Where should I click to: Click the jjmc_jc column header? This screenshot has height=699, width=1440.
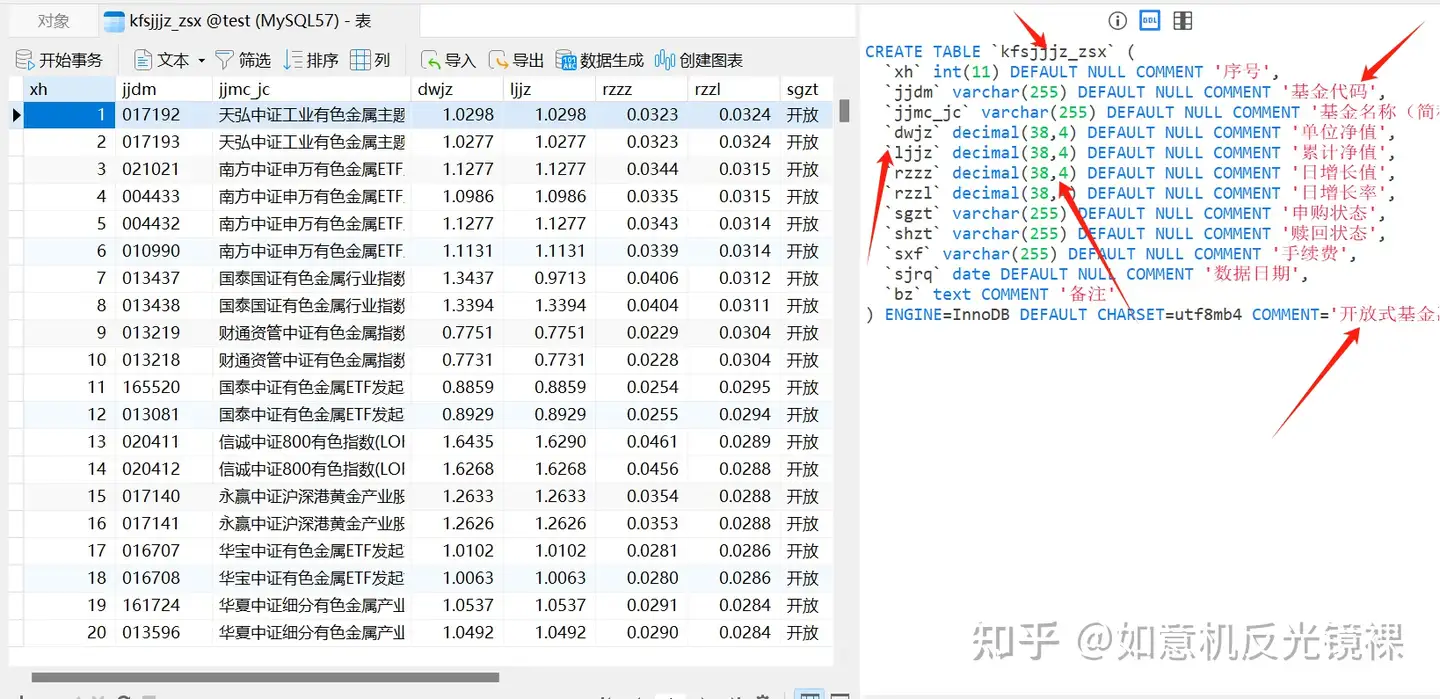(x=312, y=89)
